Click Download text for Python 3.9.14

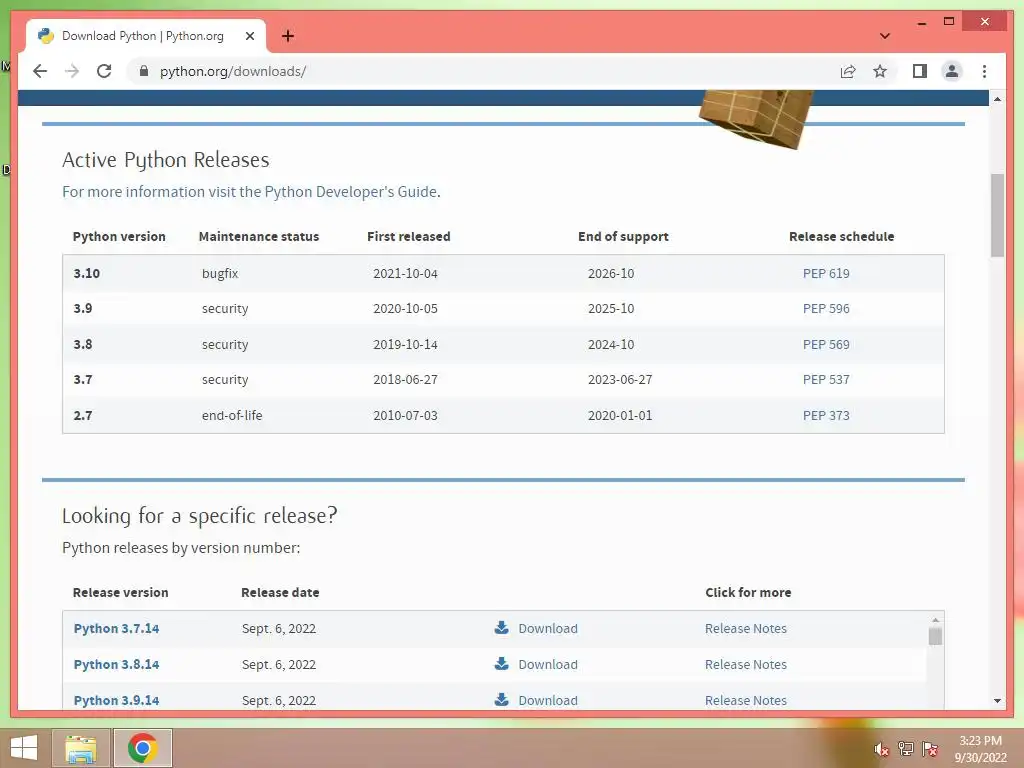(x=548, y=700)
